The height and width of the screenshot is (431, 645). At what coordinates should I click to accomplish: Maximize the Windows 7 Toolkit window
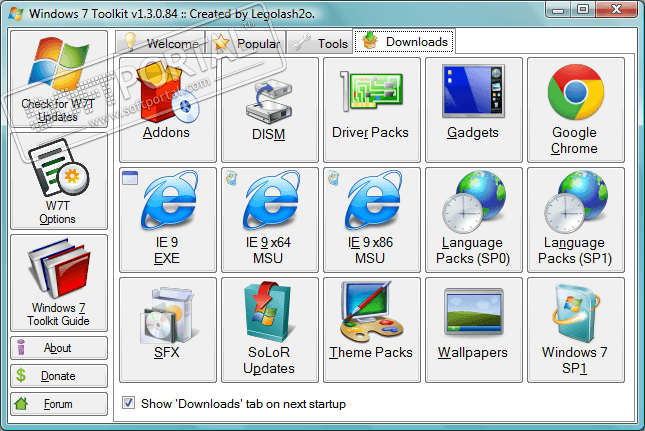[583, 9]
